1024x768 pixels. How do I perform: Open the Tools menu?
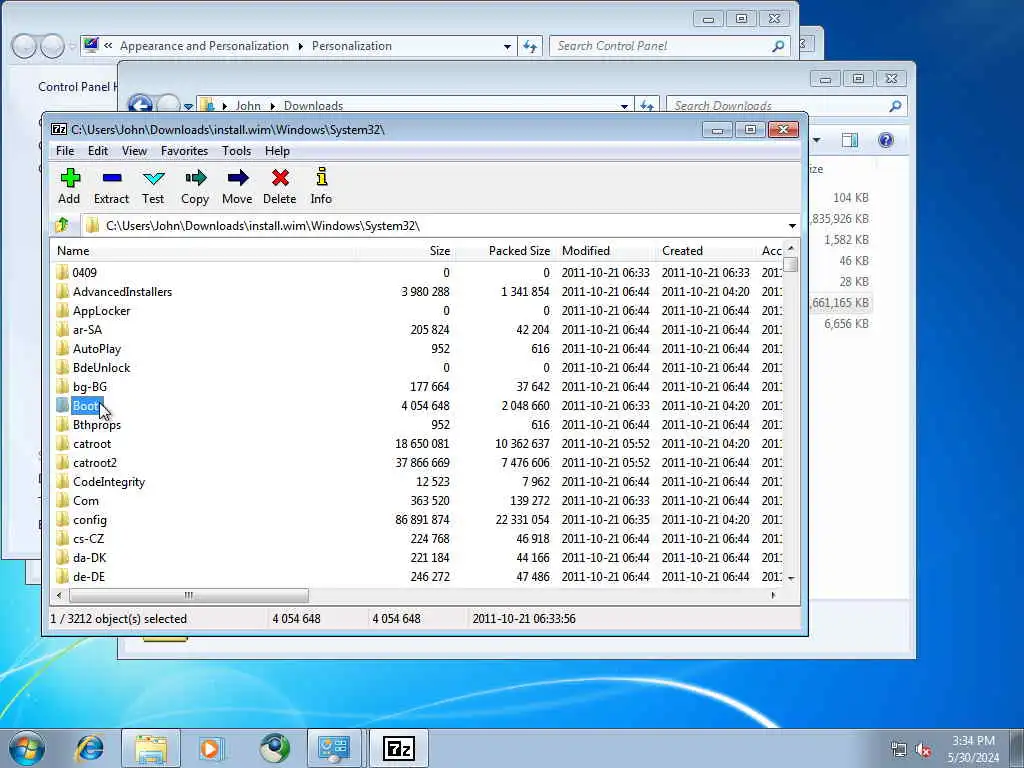coord(236,151)
